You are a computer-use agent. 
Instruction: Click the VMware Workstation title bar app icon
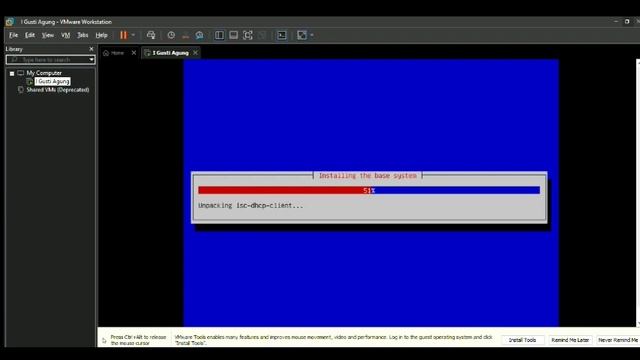[x=10, y=22]
